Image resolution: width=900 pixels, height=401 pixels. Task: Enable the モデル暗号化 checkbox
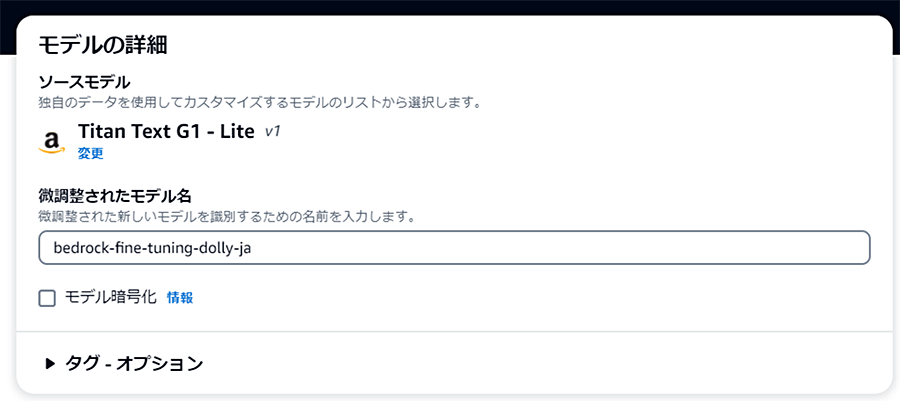click(x=47, y=298)
